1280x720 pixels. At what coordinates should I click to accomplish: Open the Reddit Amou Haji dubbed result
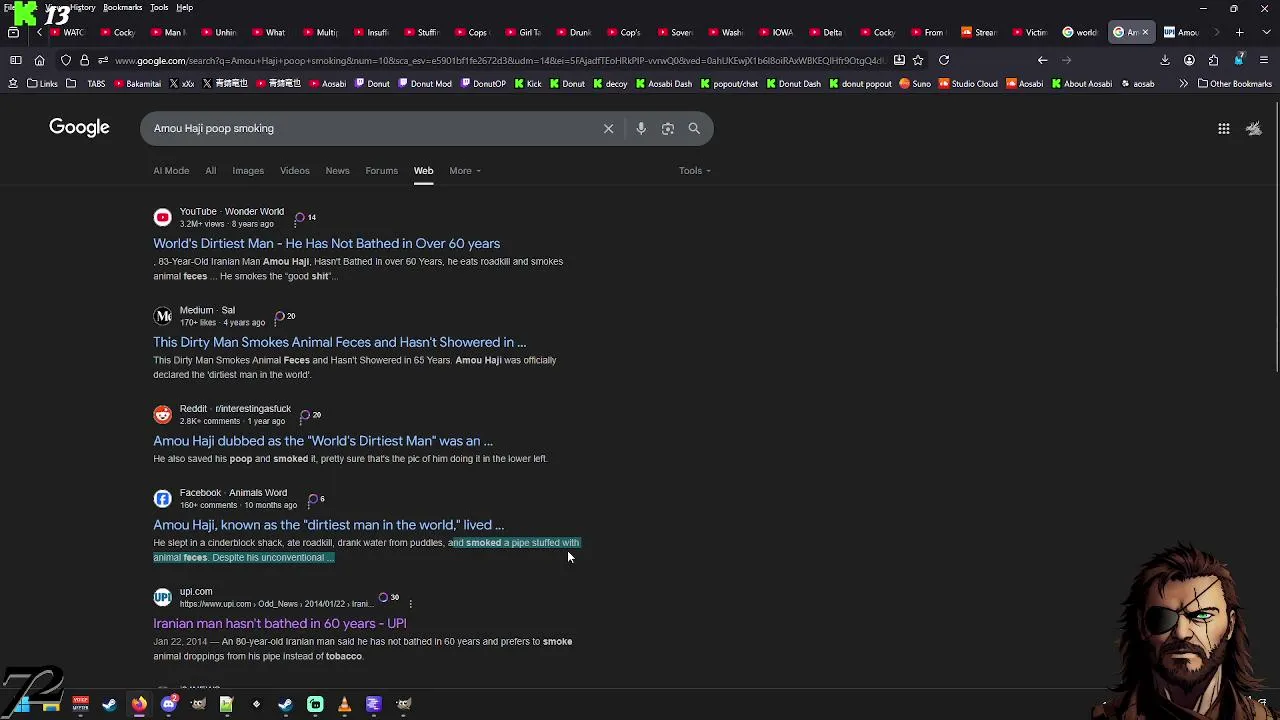click(x=323, y=441)
